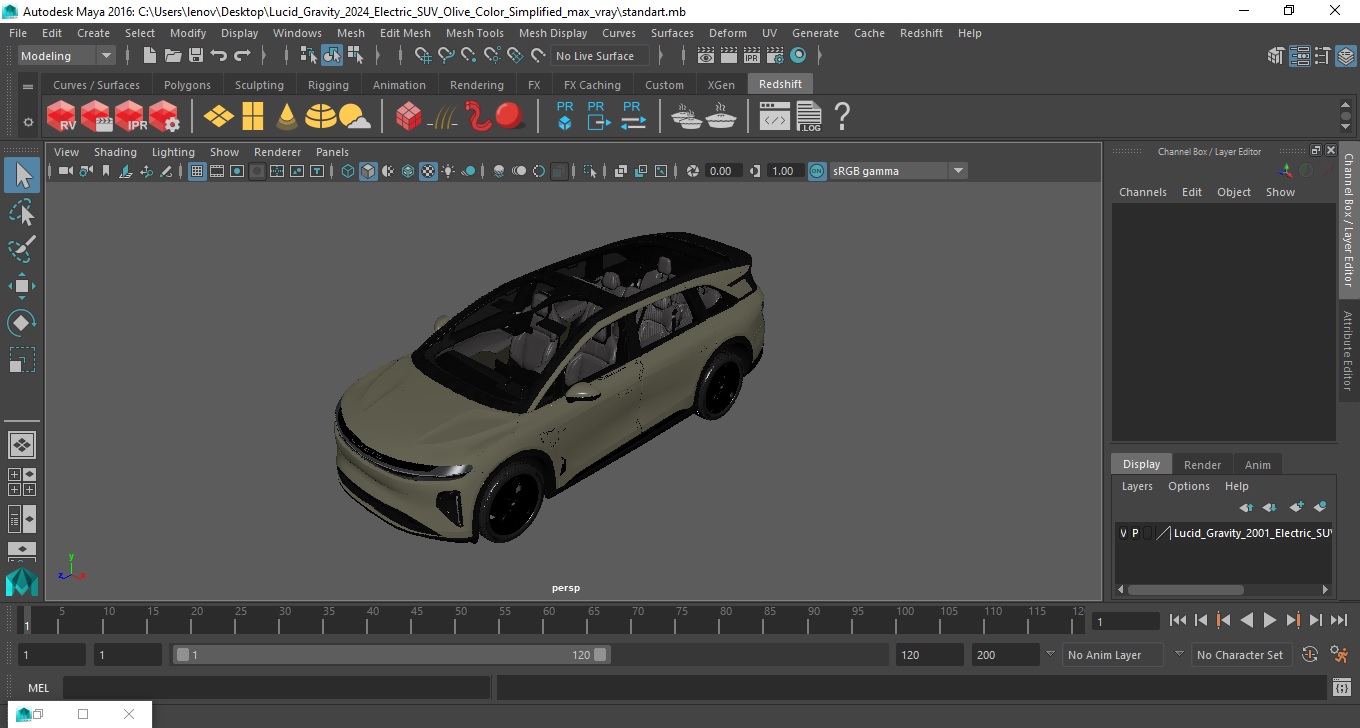The height and width of the screenshot is (728, 1360).
Task: Click the redo arrow icon
Action: [242, 56]
